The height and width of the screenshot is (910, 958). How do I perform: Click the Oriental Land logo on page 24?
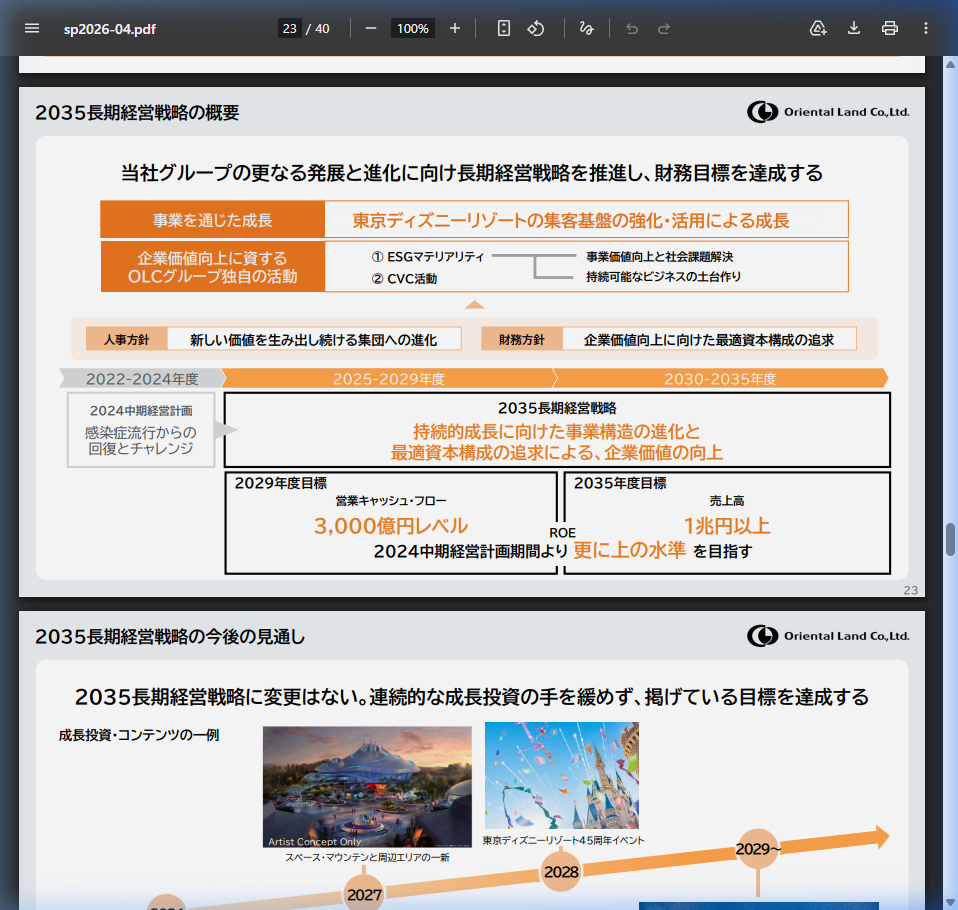tap(828, 636)
